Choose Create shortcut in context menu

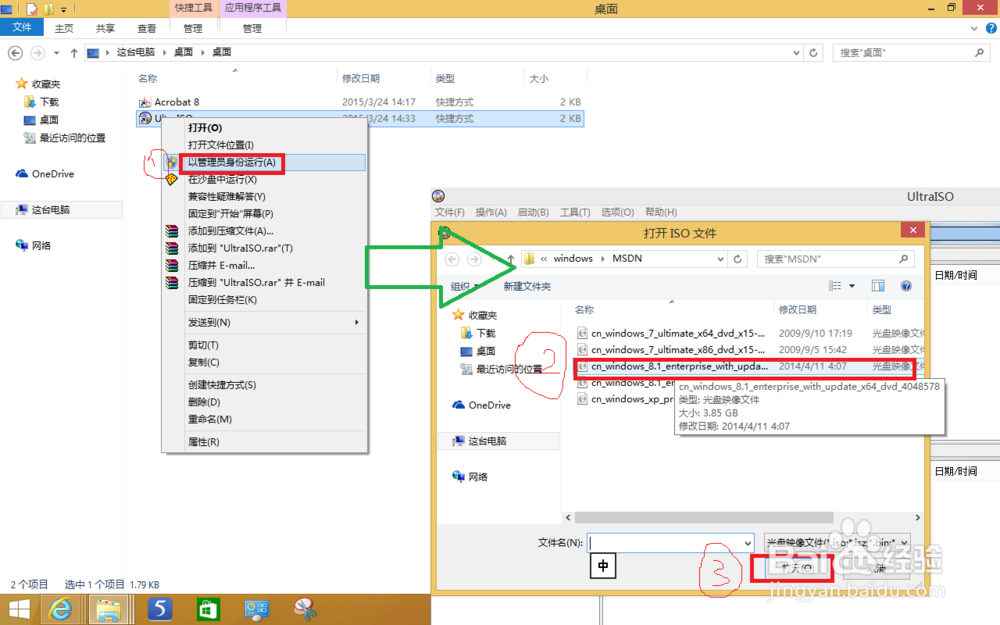point(221,385)
